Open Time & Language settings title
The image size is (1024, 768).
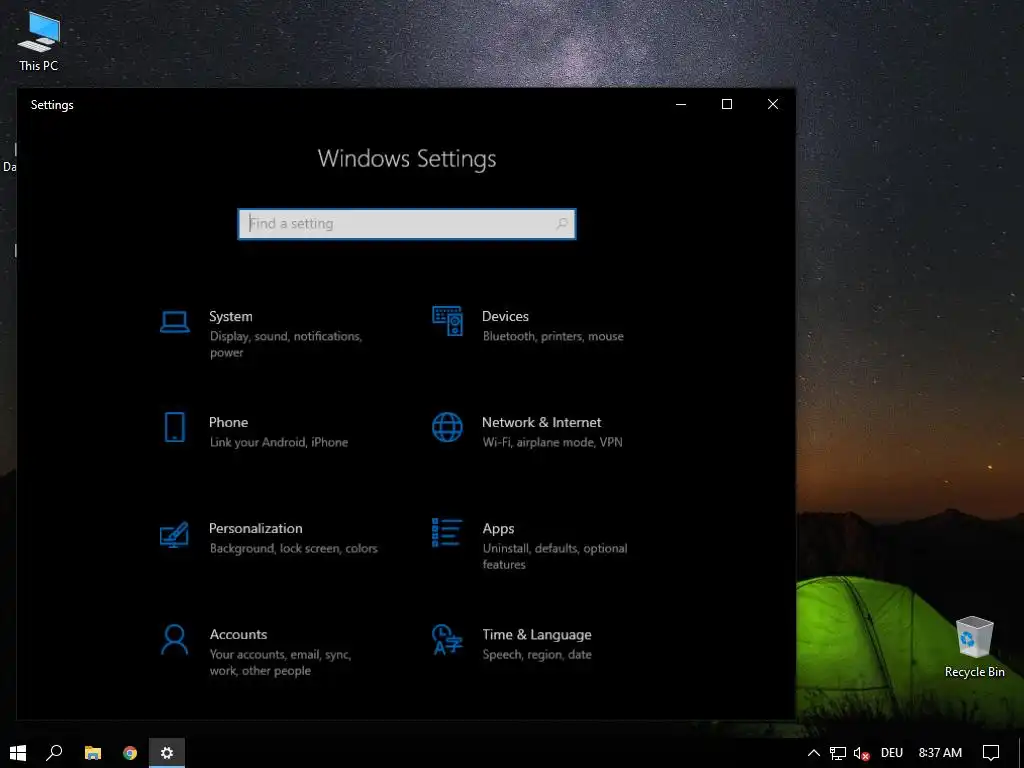pyautogui.click(x=537, y=634)
